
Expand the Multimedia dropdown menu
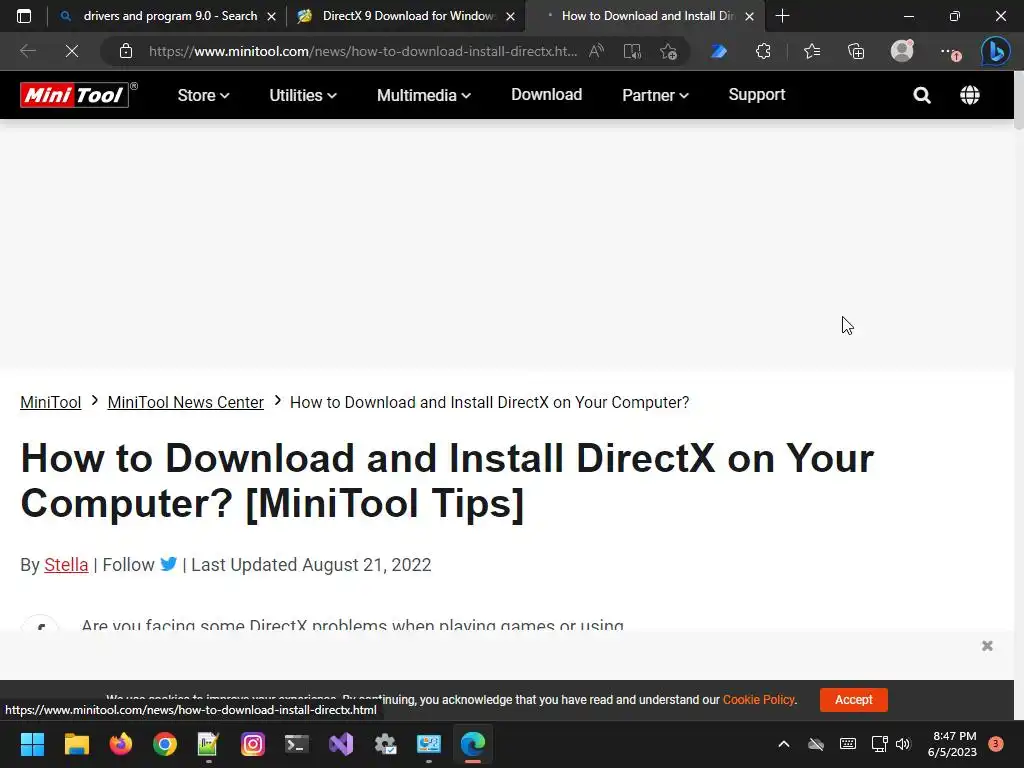[424, 95]
